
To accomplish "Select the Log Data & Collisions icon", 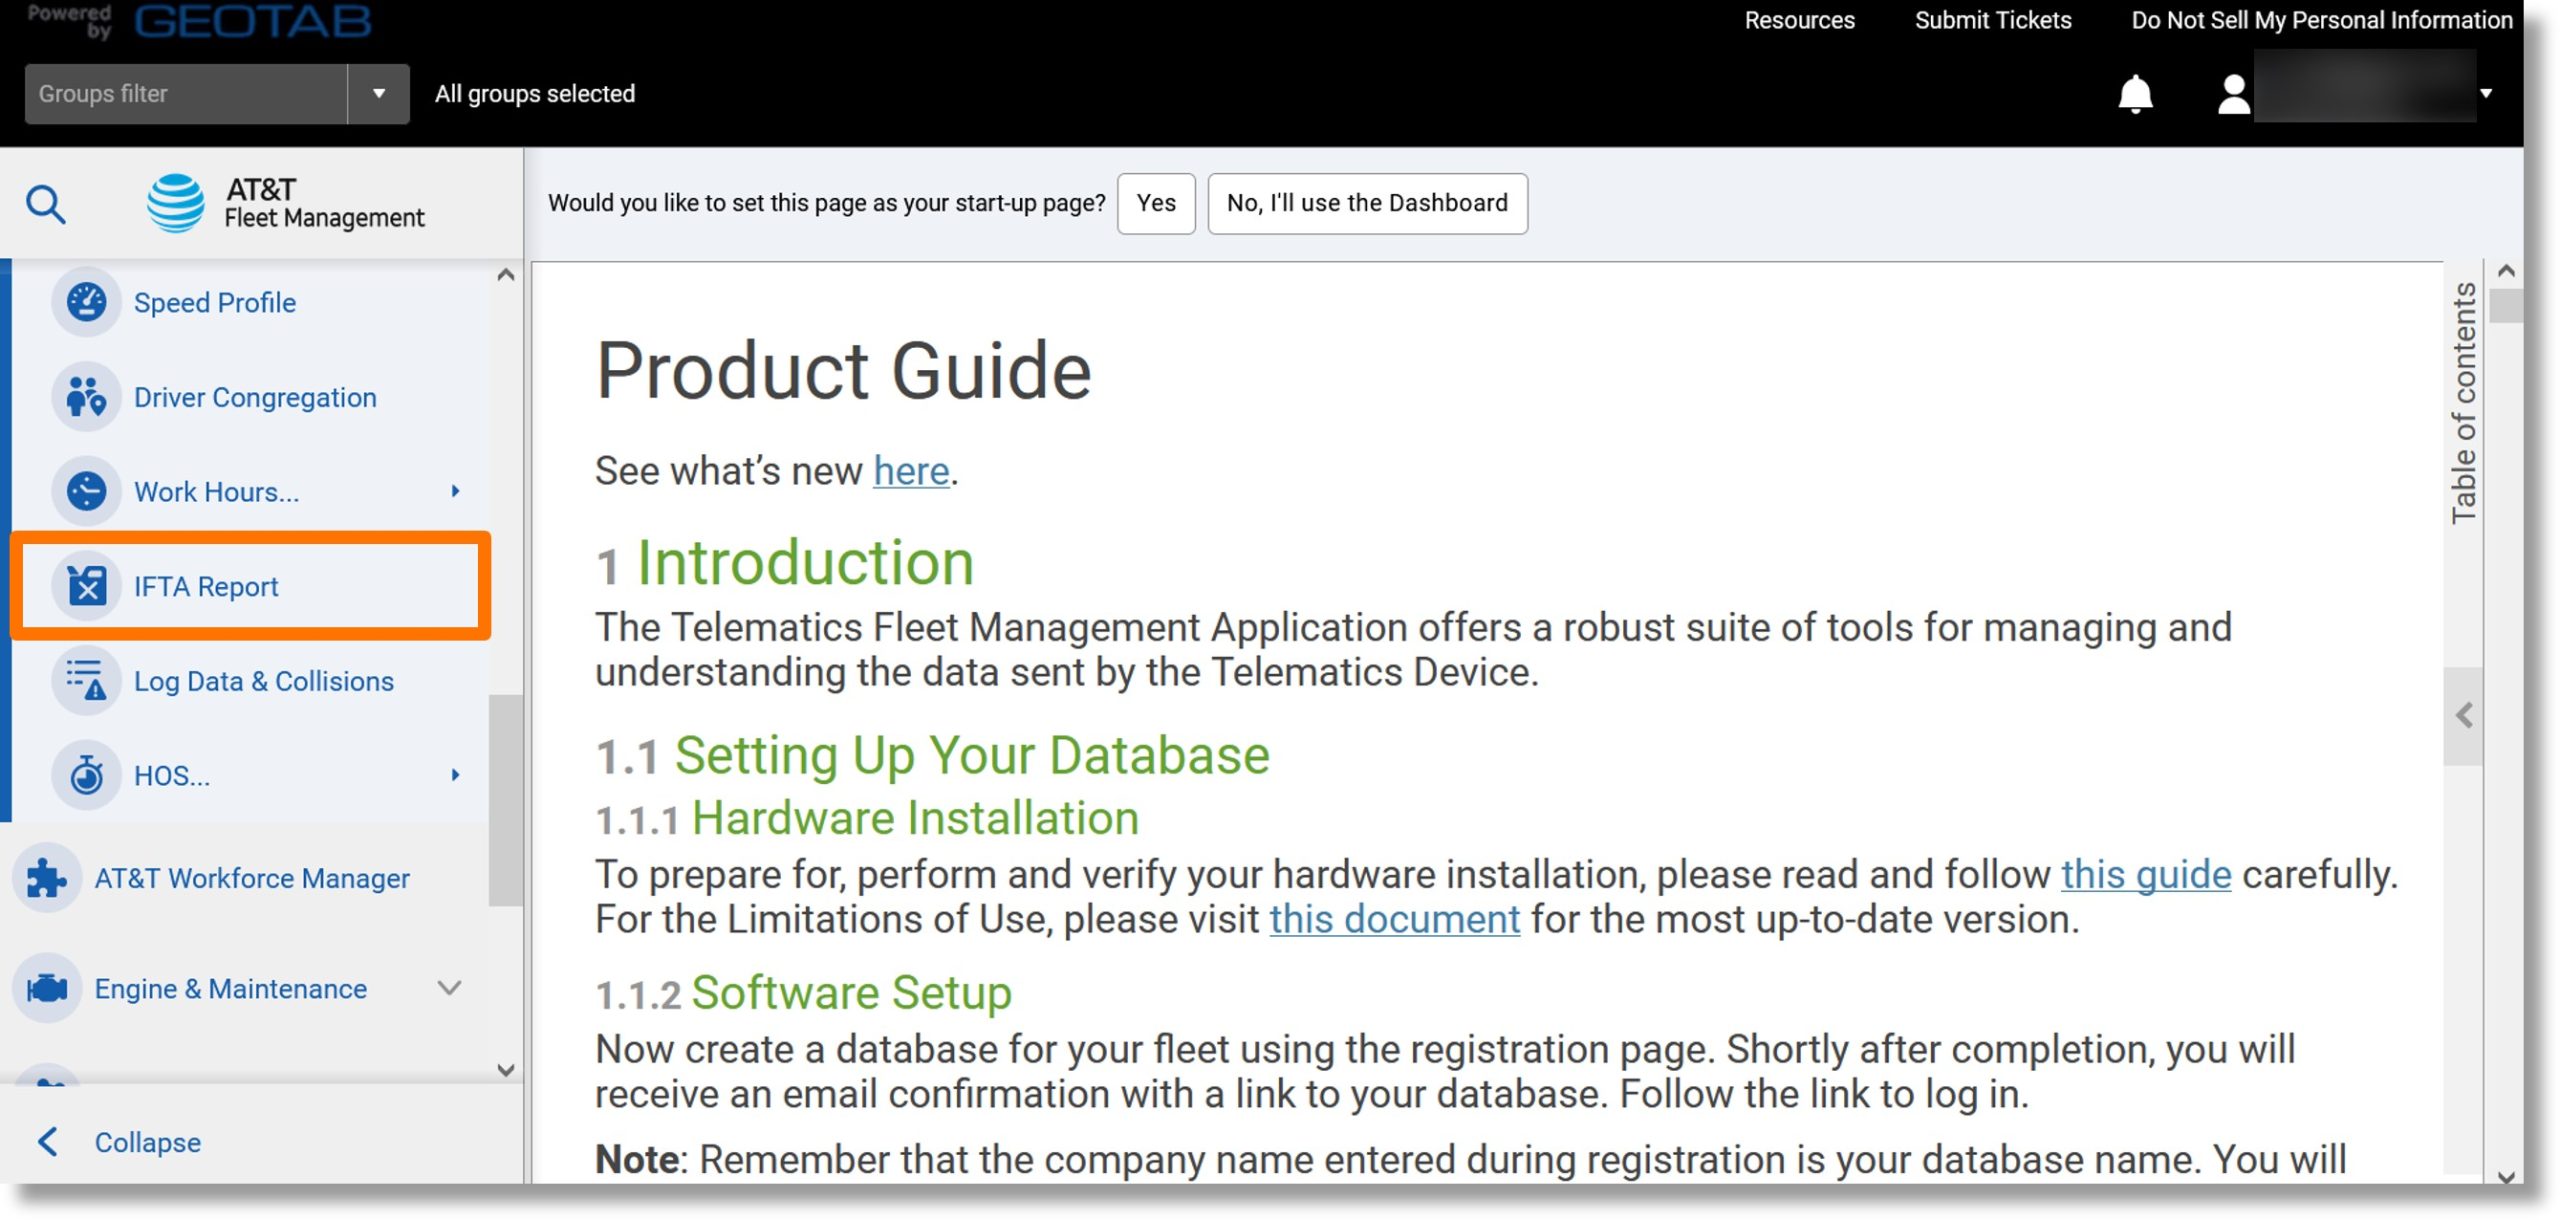I will tap(85, 679).
